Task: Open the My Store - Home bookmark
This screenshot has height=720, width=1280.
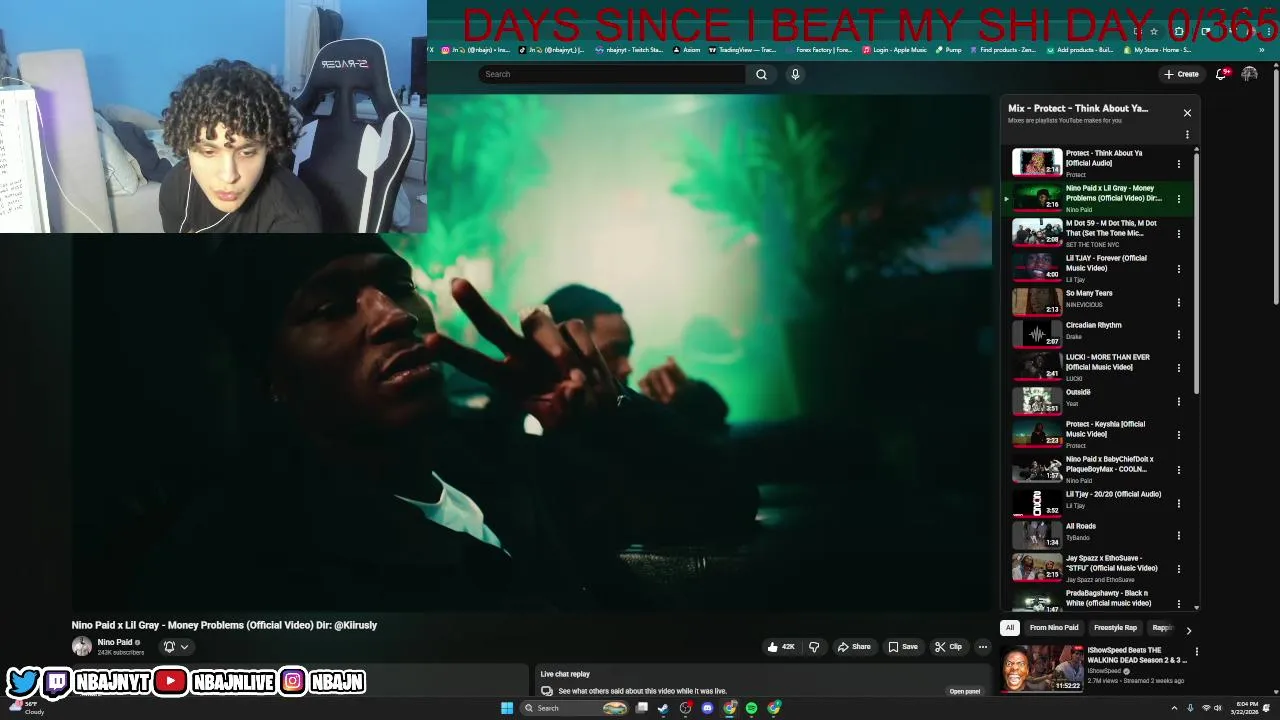Action: (1158, 50)
